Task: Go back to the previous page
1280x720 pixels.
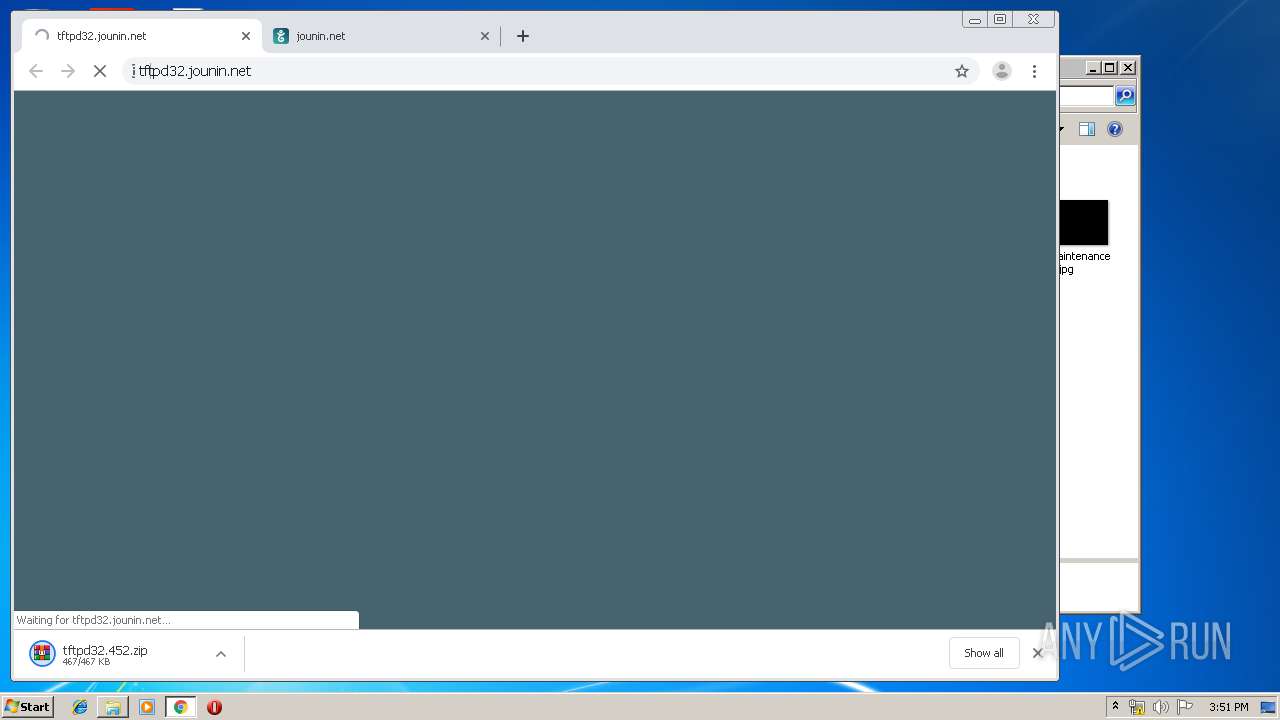Action: [36, 71]
